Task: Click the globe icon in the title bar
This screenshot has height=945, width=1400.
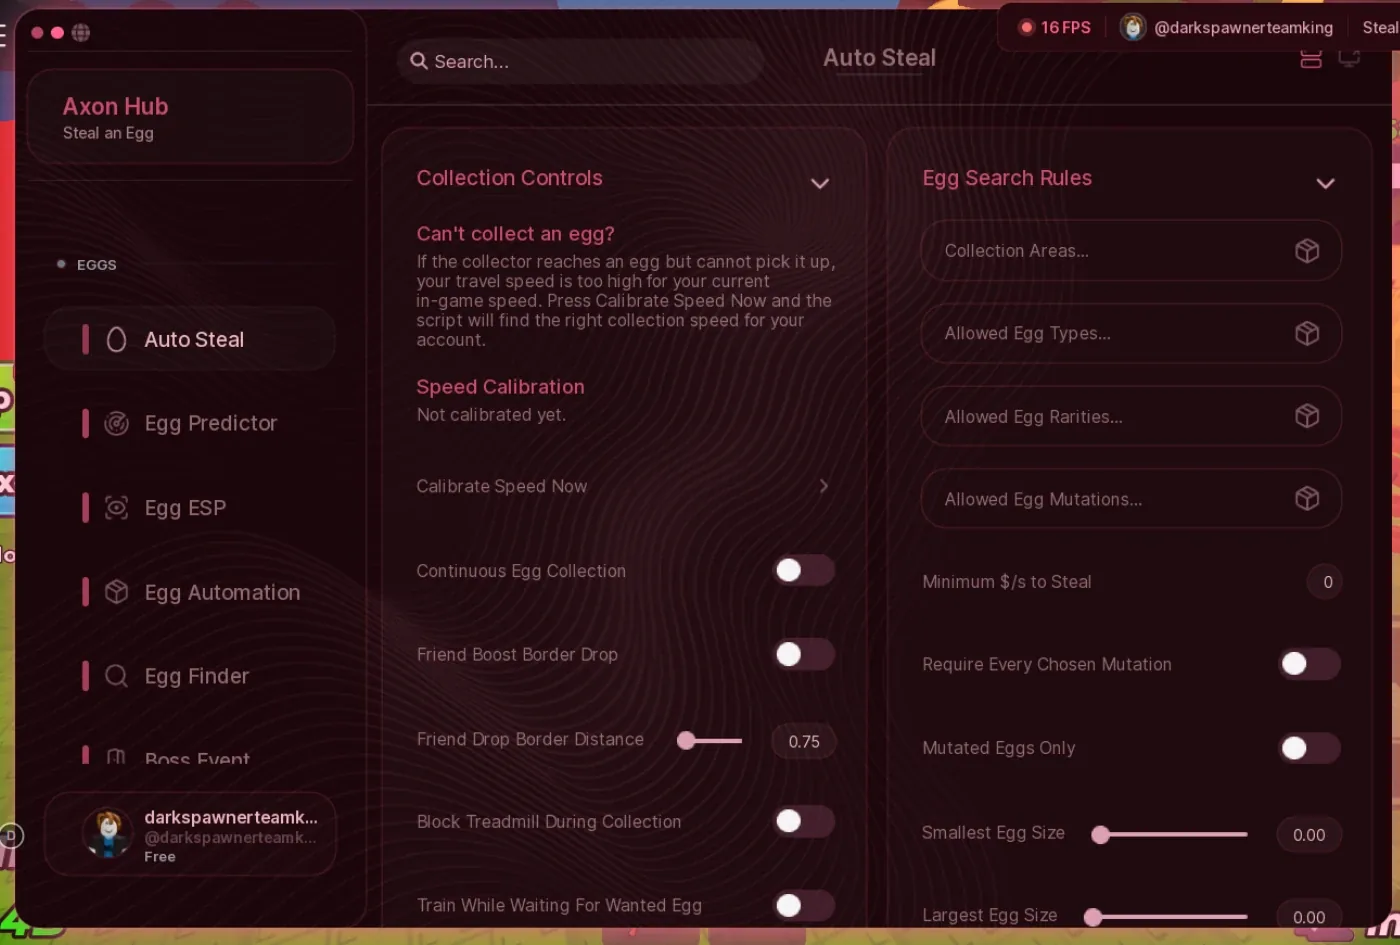Action: (x=81, y=33)
